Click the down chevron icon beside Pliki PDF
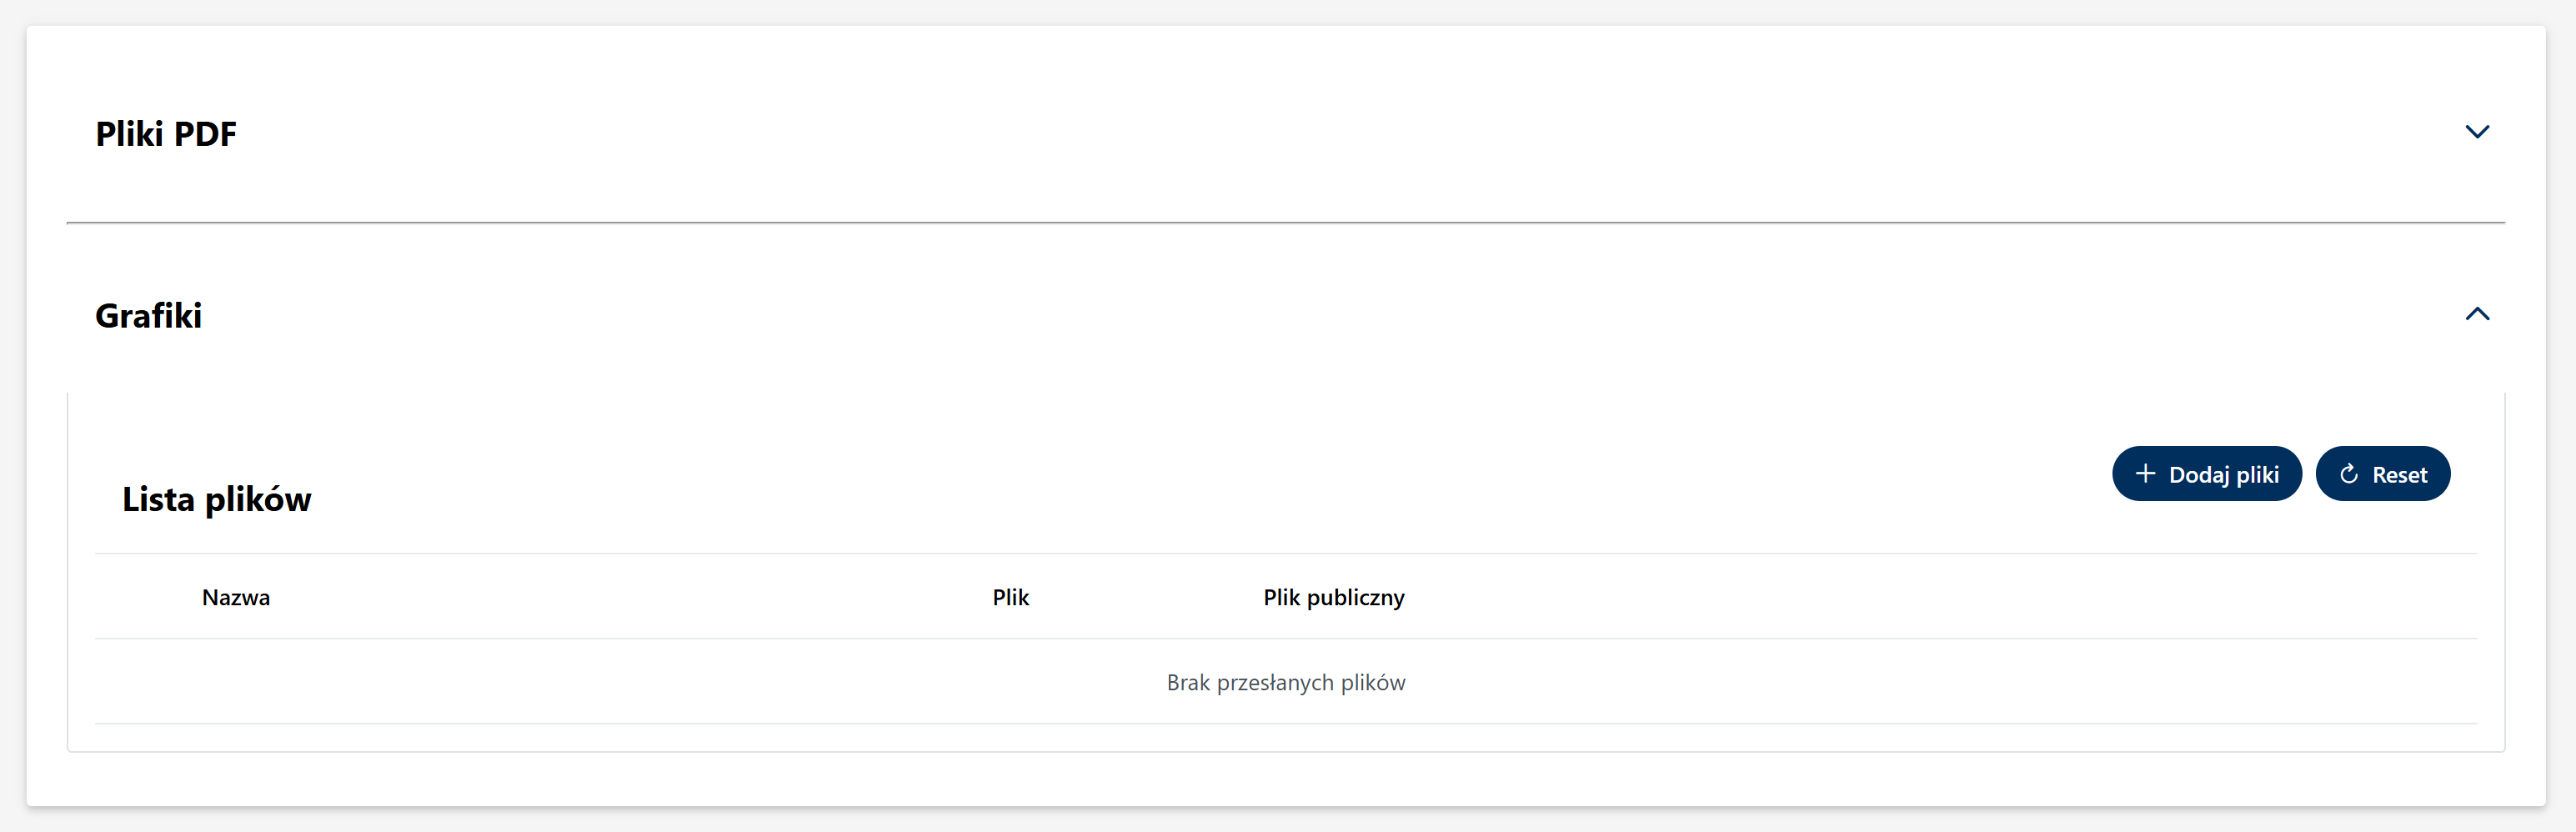Viewport: 2576px width, 832px height. pyautogui.click(x=2476, y=132)
